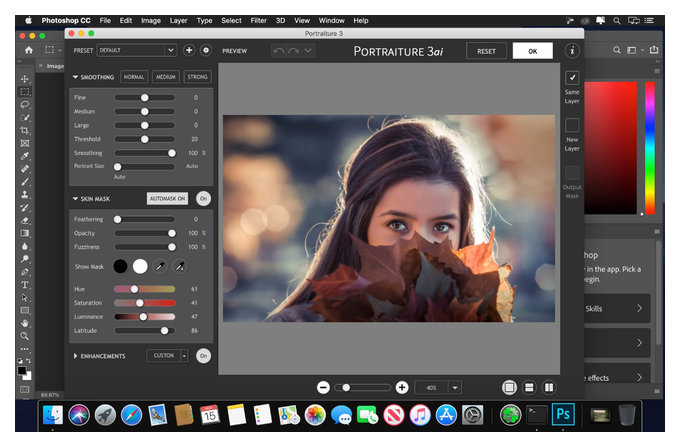Click the redo arrow in Portraiture

coord(294,51)
